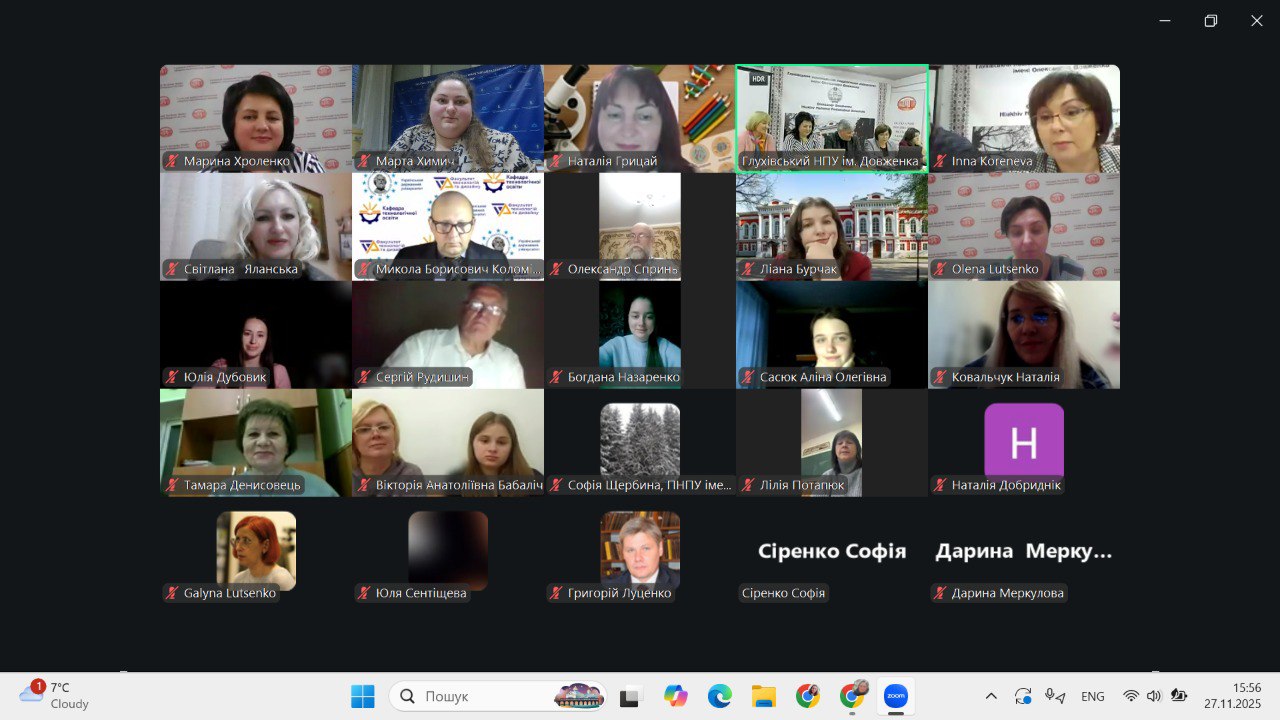Image resolution: width=1280 pixels, height=720 pixels.
Task: Open the volume control in system tray
Action: tap(1154, 696)
